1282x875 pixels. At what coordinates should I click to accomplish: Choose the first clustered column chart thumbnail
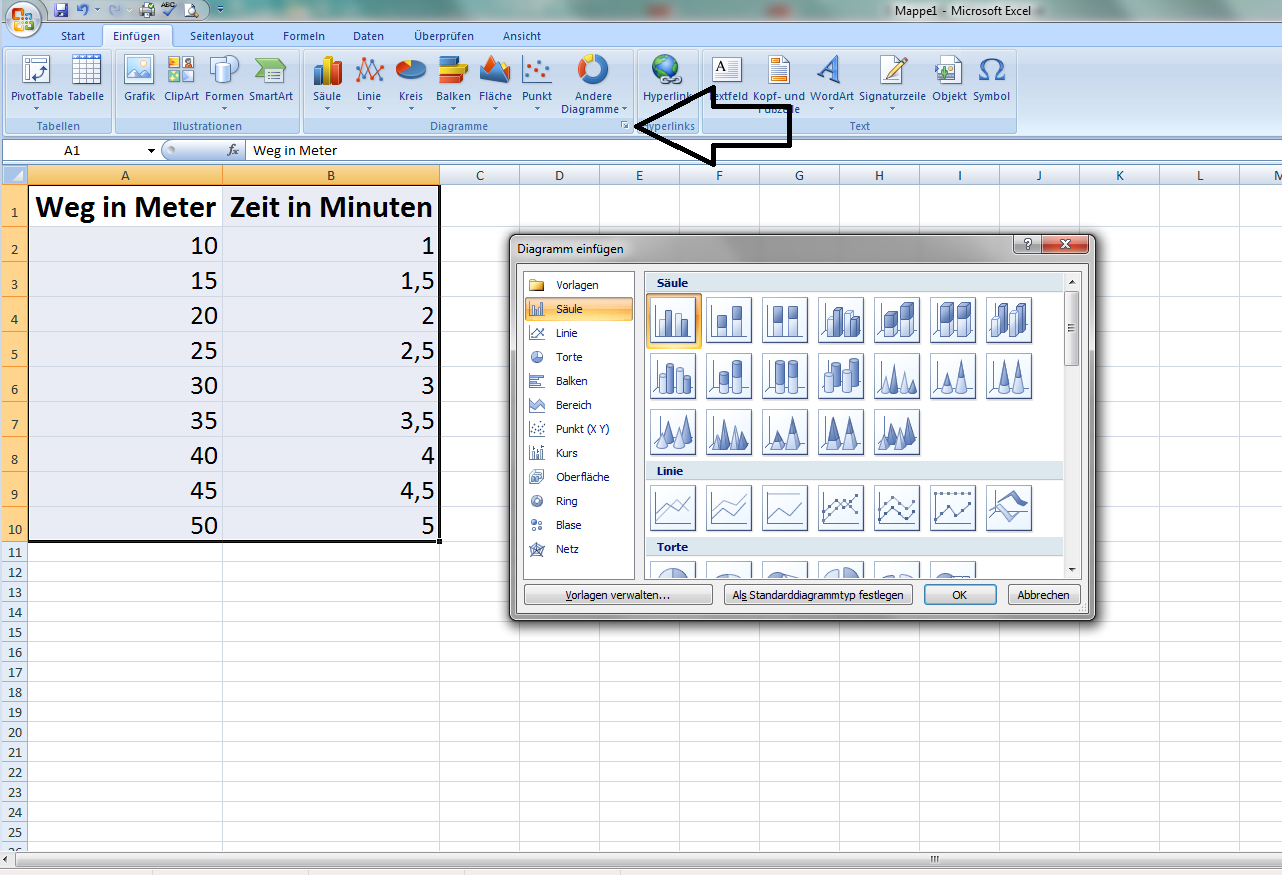pyautogui.click(x=674, y=320)
